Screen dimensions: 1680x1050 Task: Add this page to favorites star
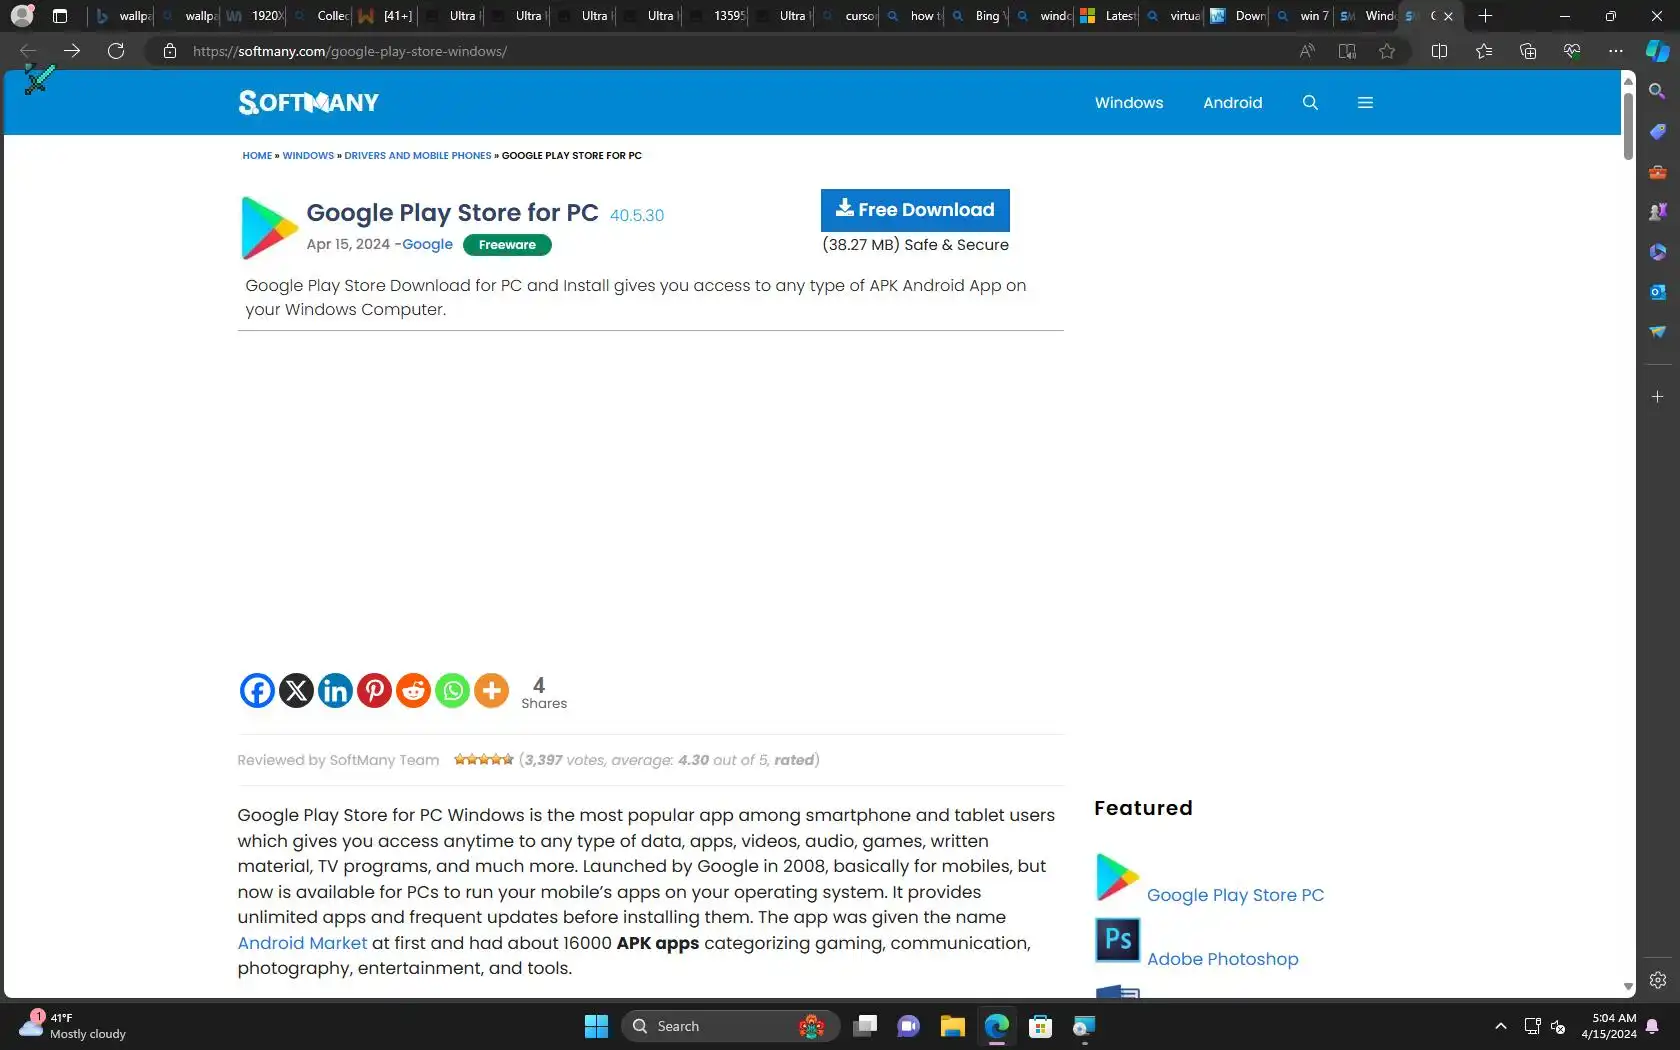pyautogui.click(x=1387, y=51)
